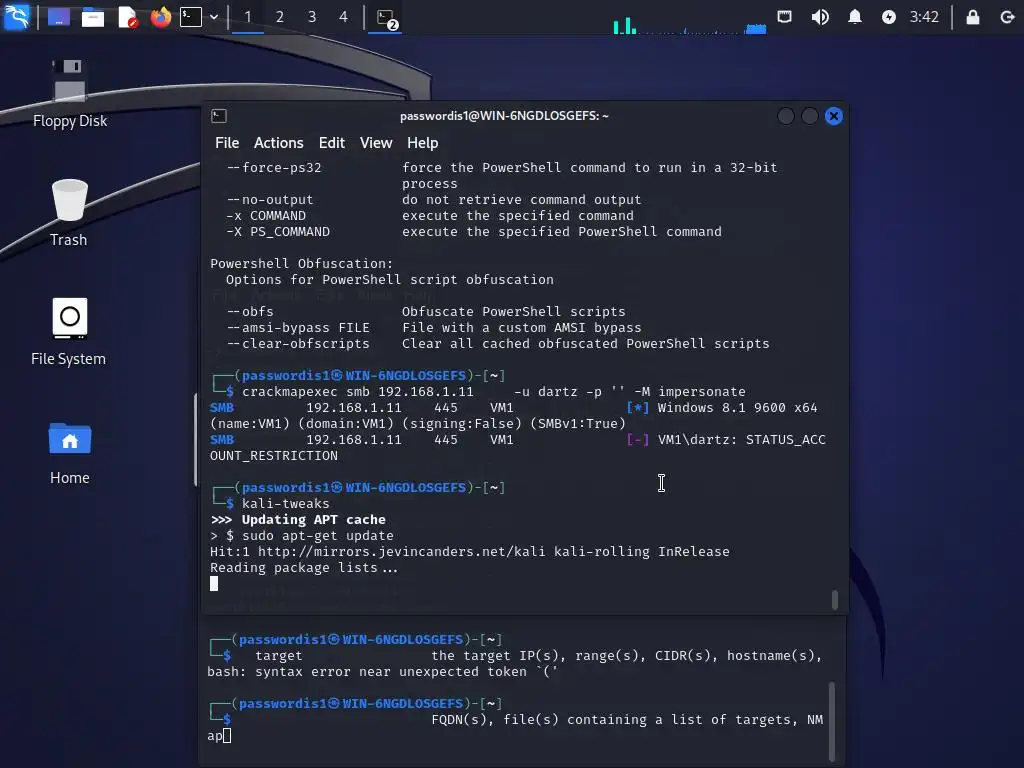
Task: Select the Trash desktop icon
Action: point(69,212)
